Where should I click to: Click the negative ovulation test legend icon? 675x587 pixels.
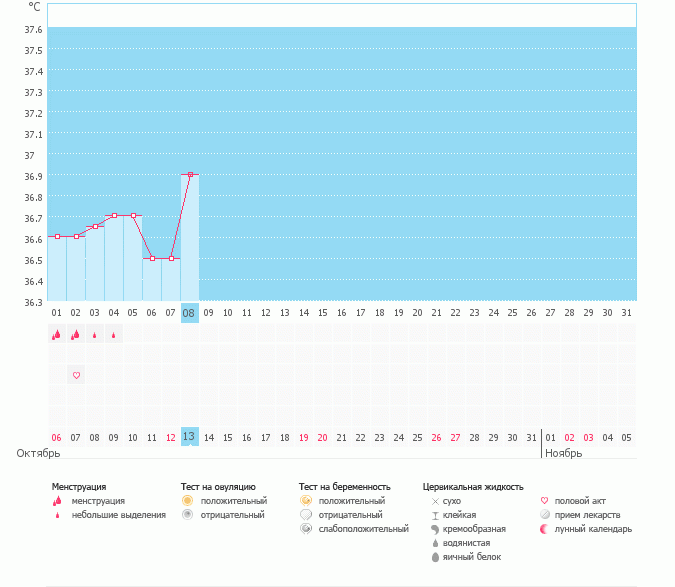click(x=187, y=514)
